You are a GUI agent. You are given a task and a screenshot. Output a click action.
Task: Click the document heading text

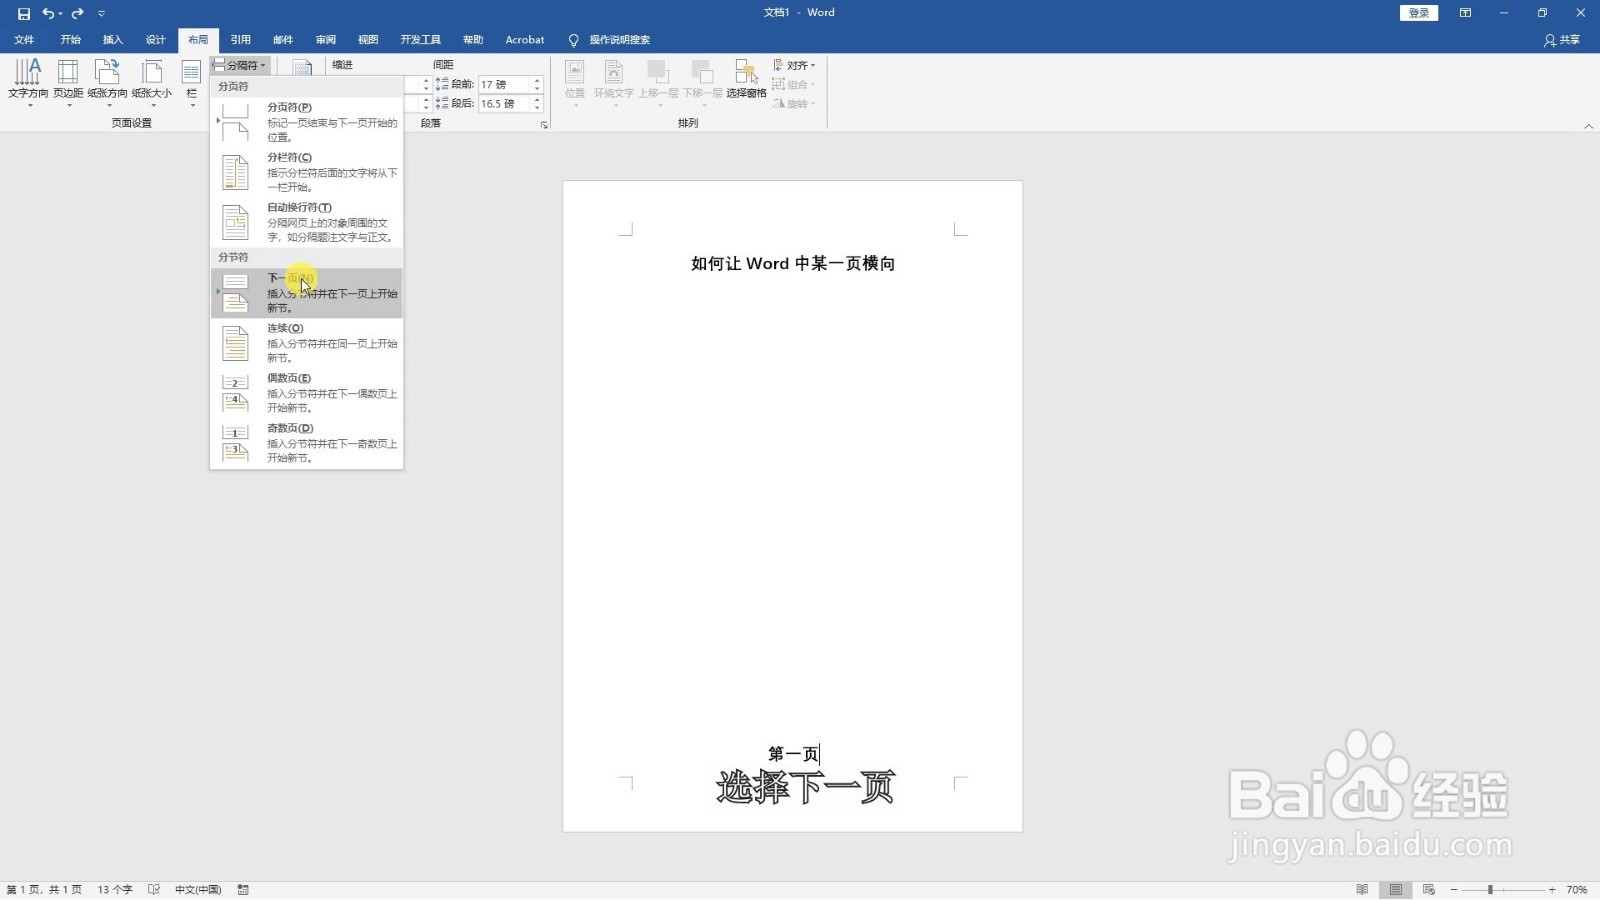click(793, 263)
